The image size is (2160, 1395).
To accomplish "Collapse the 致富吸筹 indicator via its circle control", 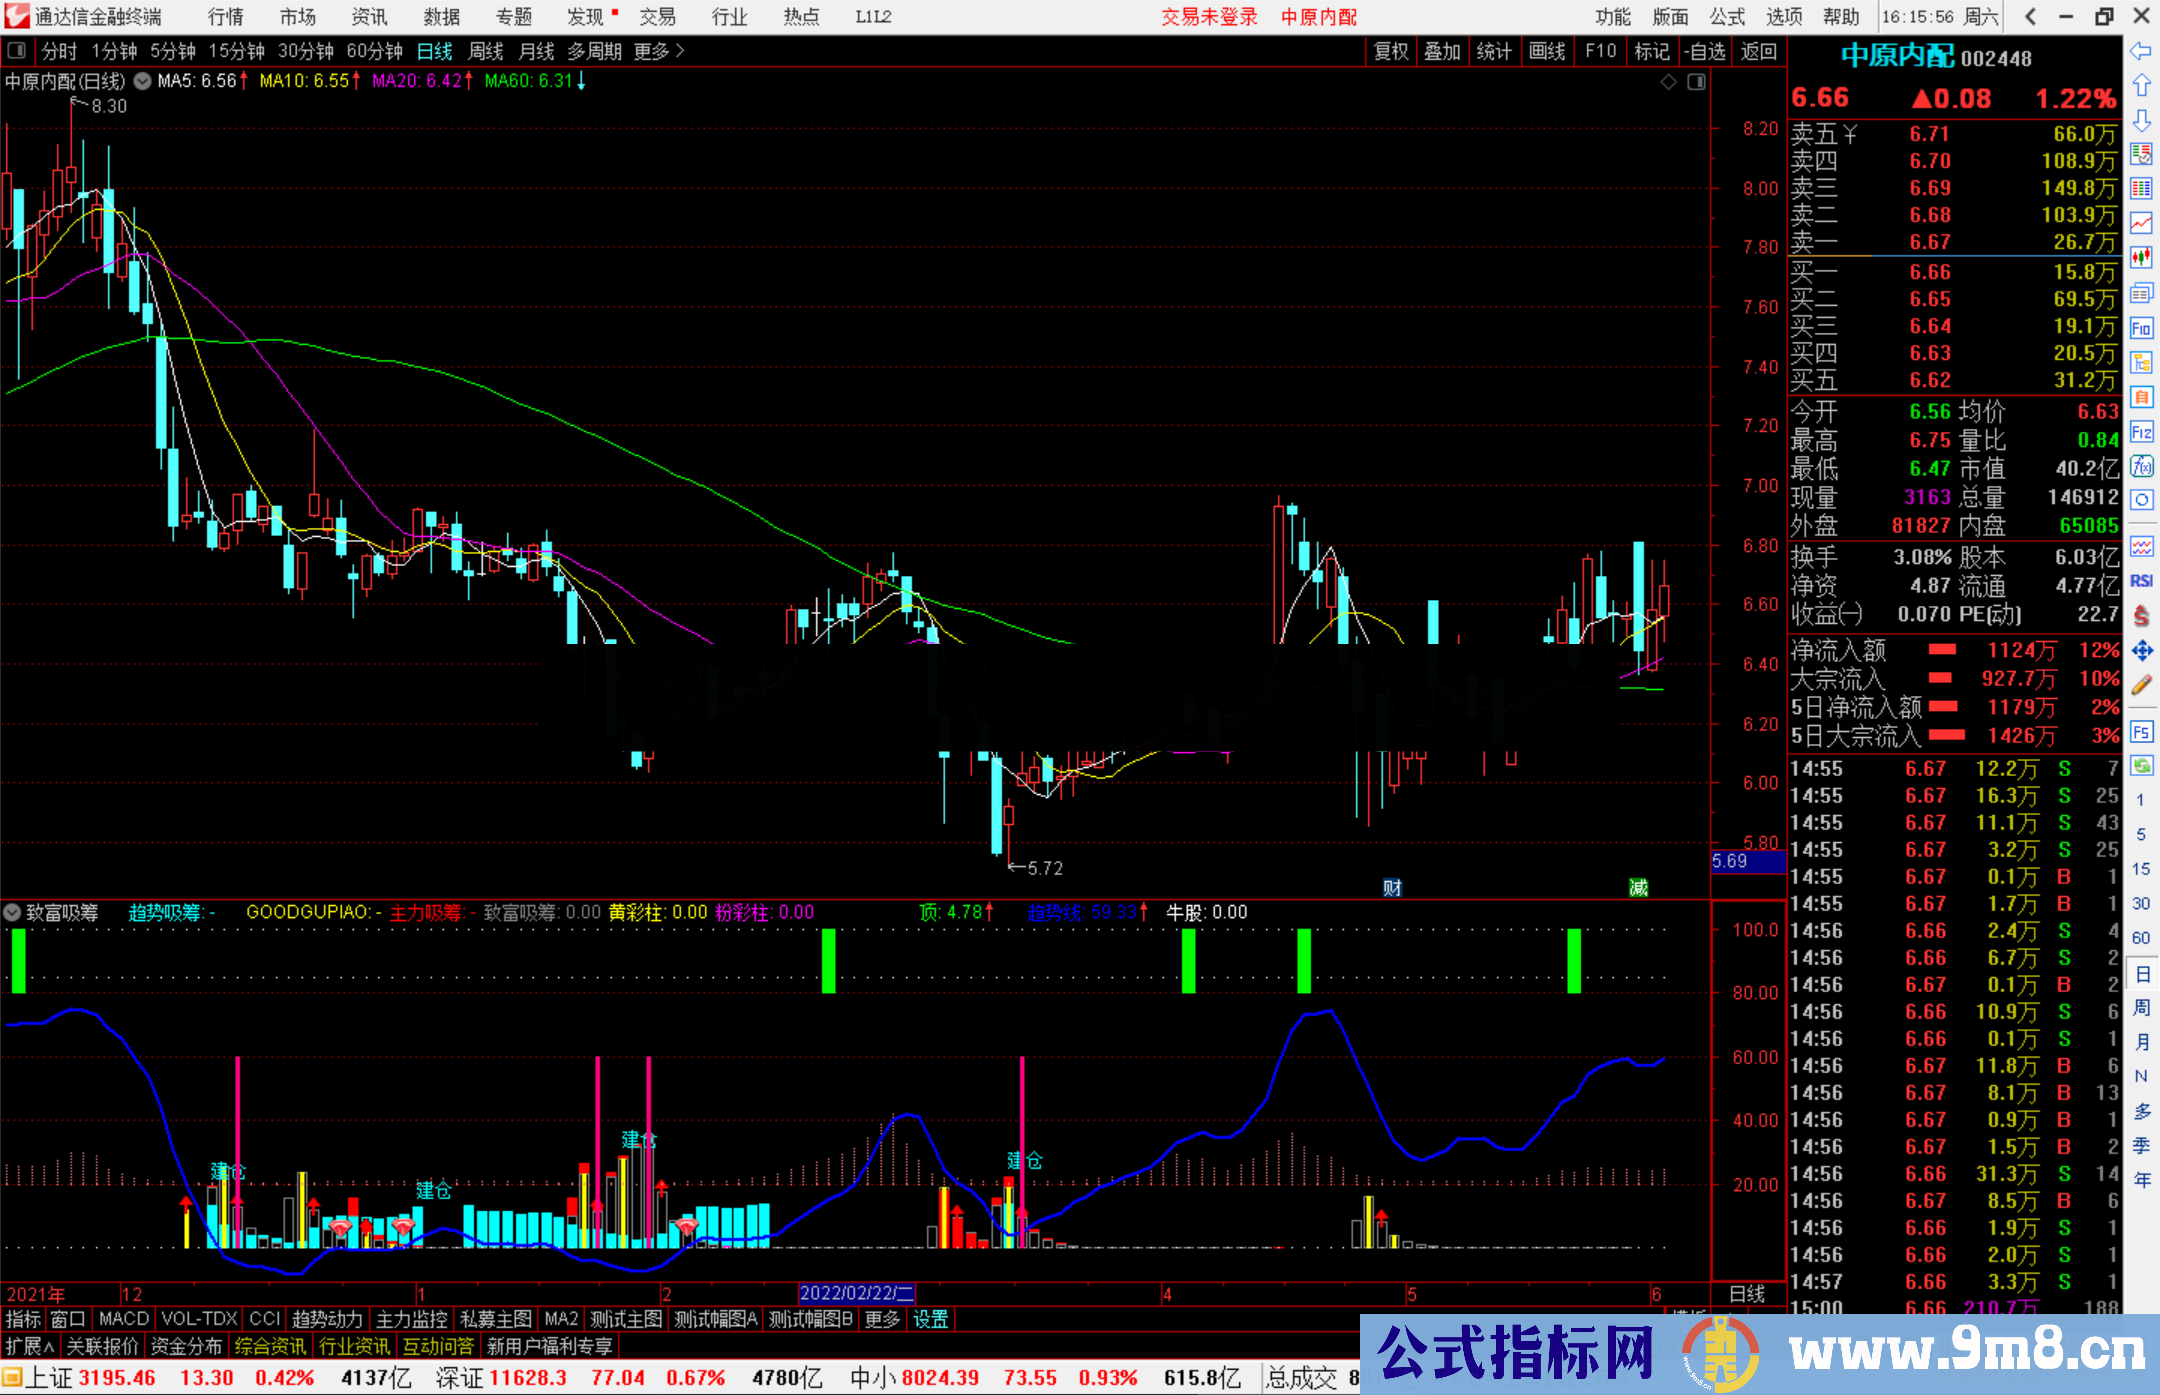I will click(x=13, y=912).
